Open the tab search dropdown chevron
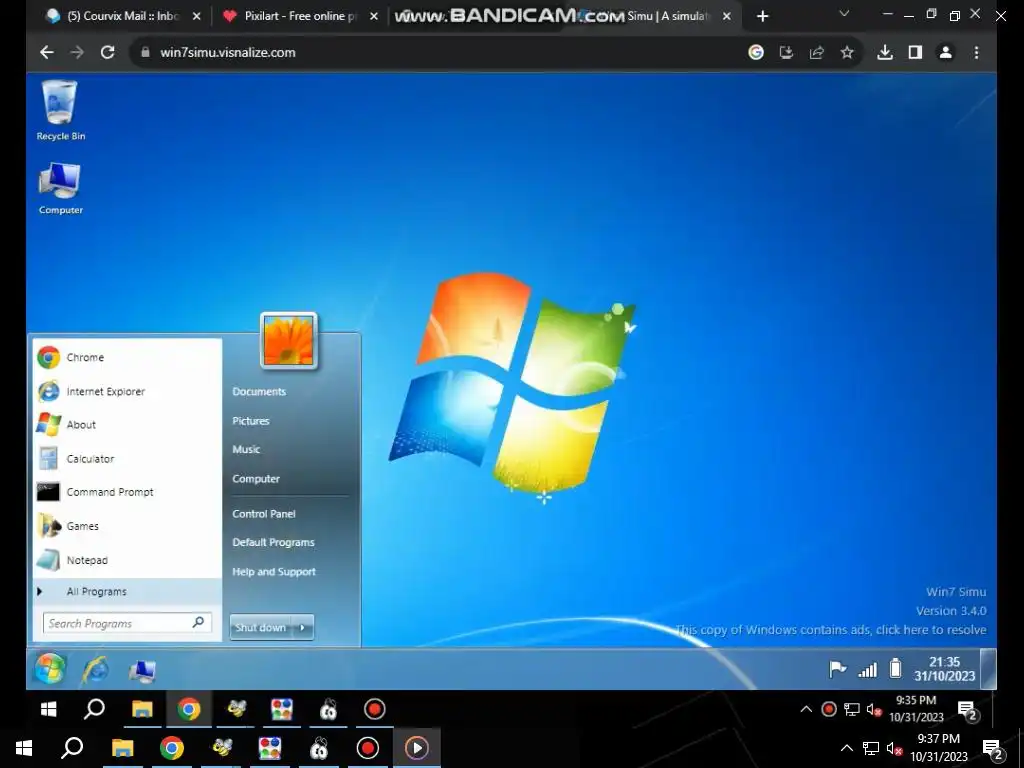 [844, 13]
